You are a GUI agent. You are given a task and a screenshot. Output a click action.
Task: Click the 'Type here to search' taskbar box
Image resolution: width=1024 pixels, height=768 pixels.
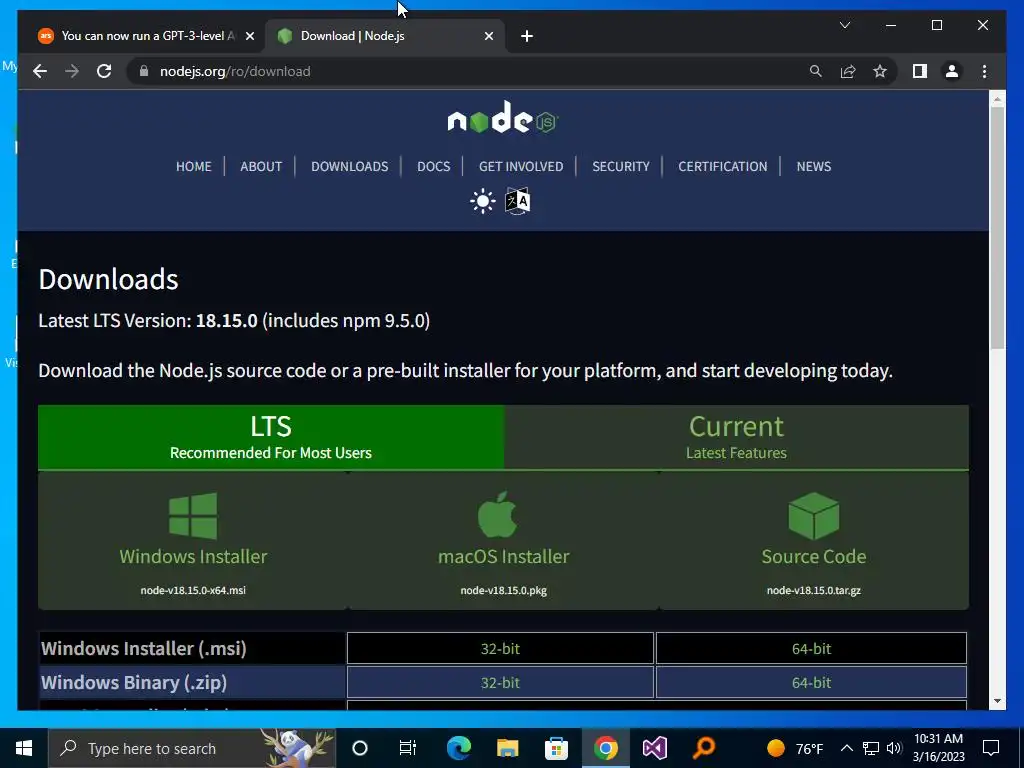[192, 748]
